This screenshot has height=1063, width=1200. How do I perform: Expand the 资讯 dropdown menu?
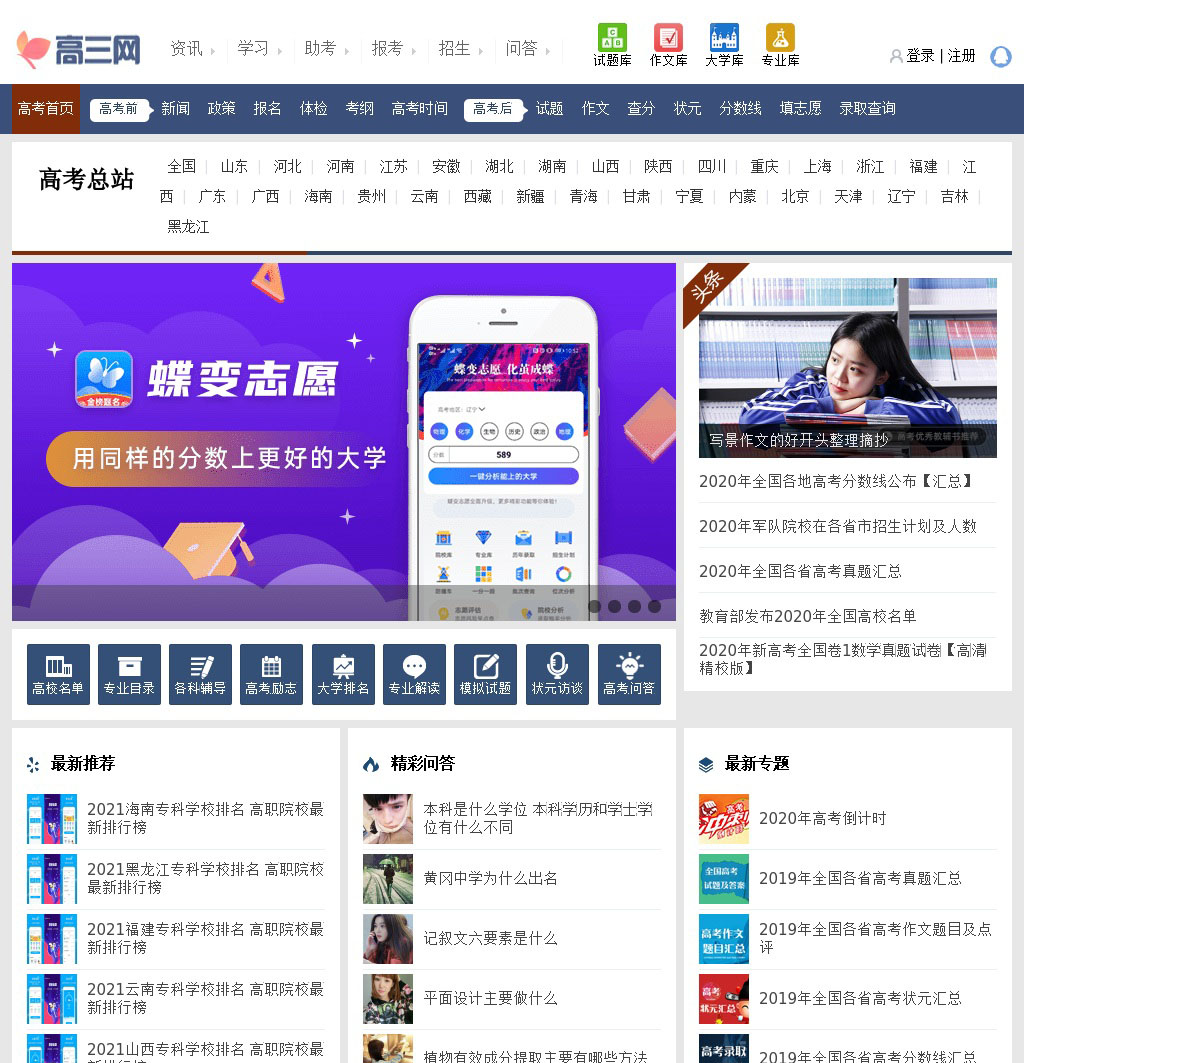pyautogui.click(x=192, y=49)
